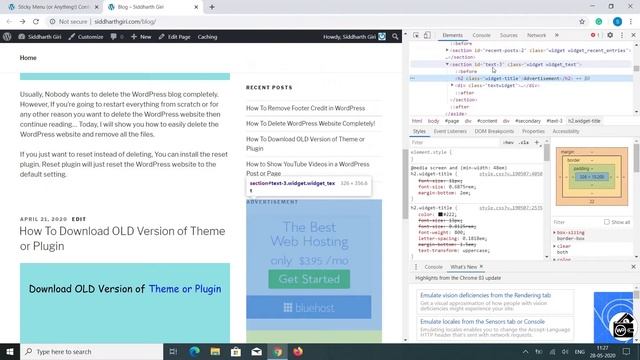
Task: Switch to the Console tab in DevTools
Action: pos(481,36)
